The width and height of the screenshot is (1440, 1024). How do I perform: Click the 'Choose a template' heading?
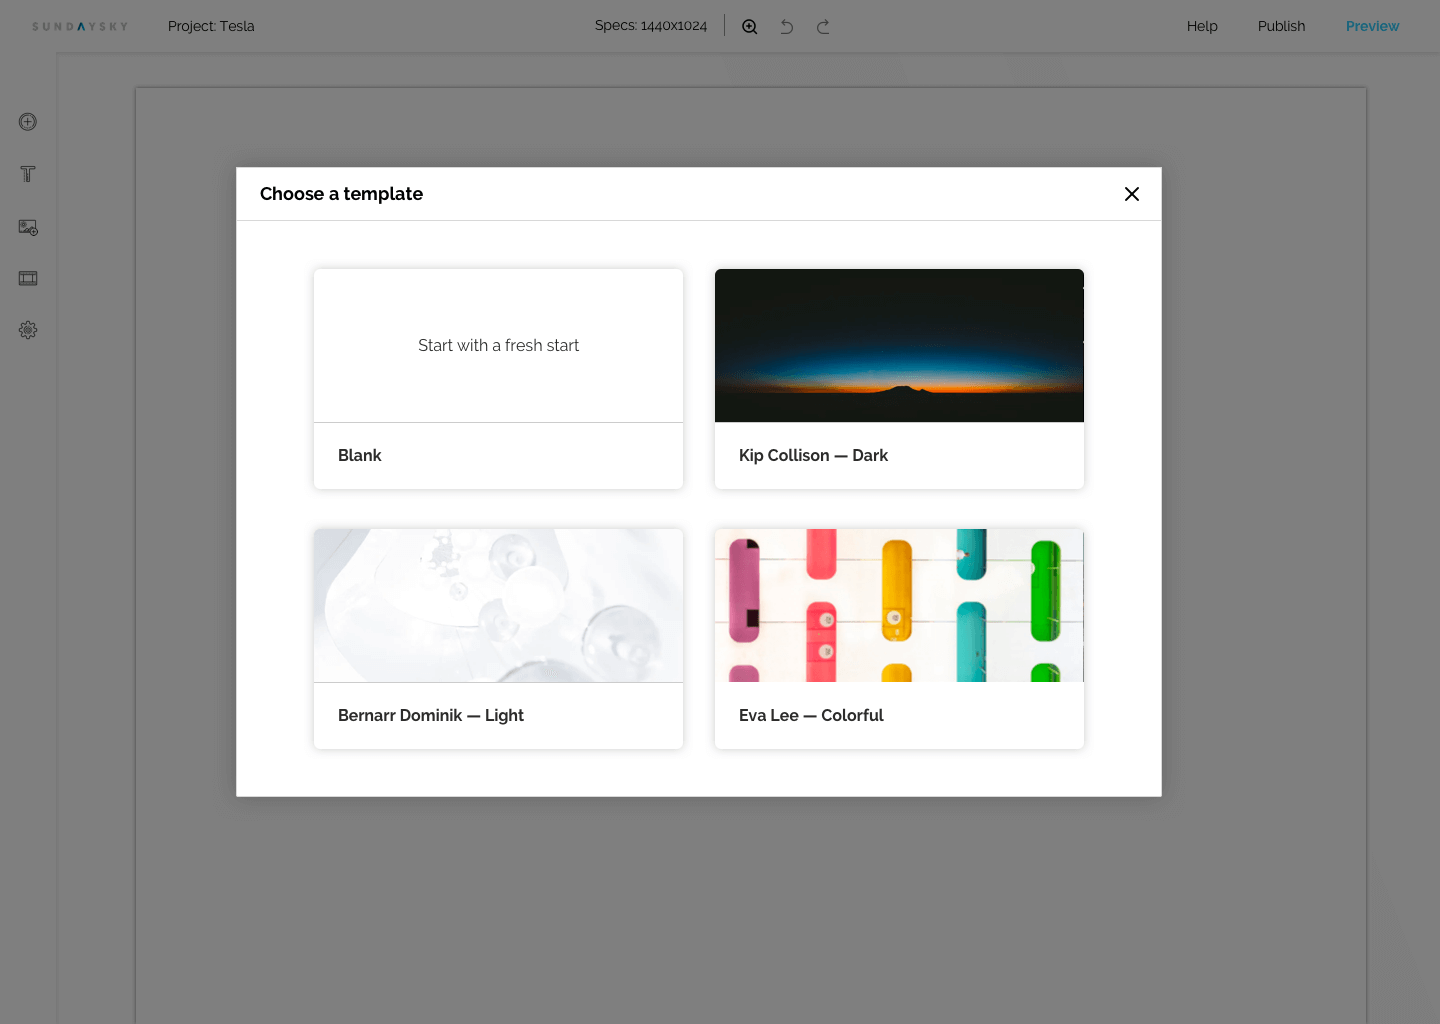point(341,194)
